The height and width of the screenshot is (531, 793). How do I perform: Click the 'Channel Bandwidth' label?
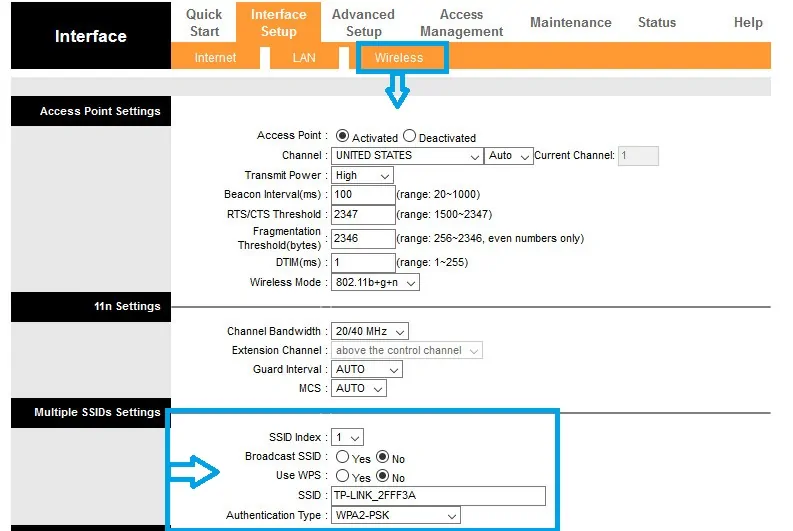tap(274, 331)
